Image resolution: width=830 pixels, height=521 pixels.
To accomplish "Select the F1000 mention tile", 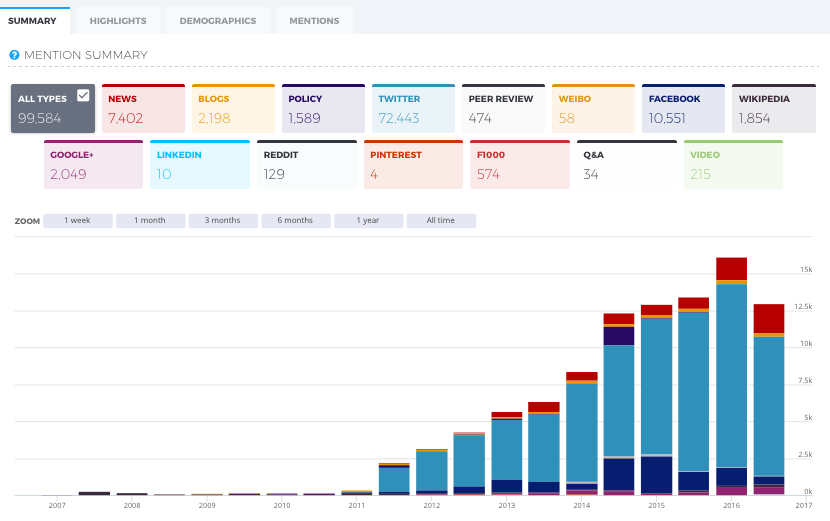I will [520, 165].
